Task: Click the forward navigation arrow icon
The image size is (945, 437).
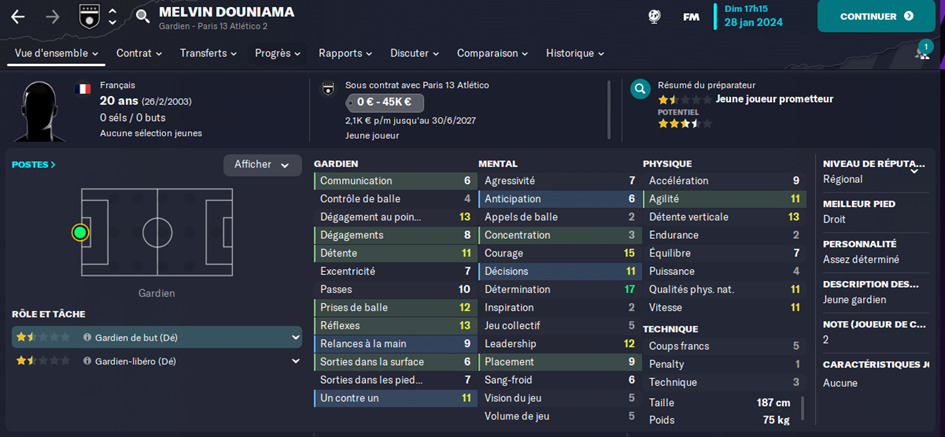Action: 52,17
